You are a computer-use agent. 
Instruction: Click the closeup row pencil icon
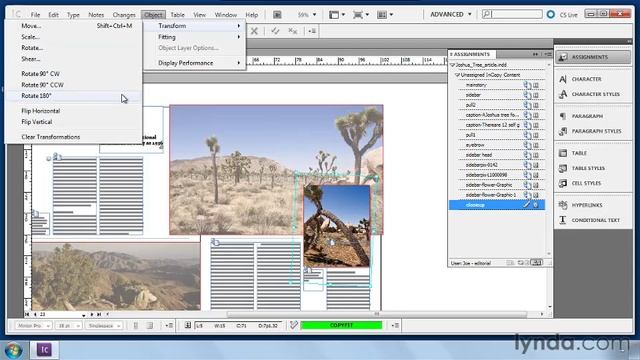527,205
